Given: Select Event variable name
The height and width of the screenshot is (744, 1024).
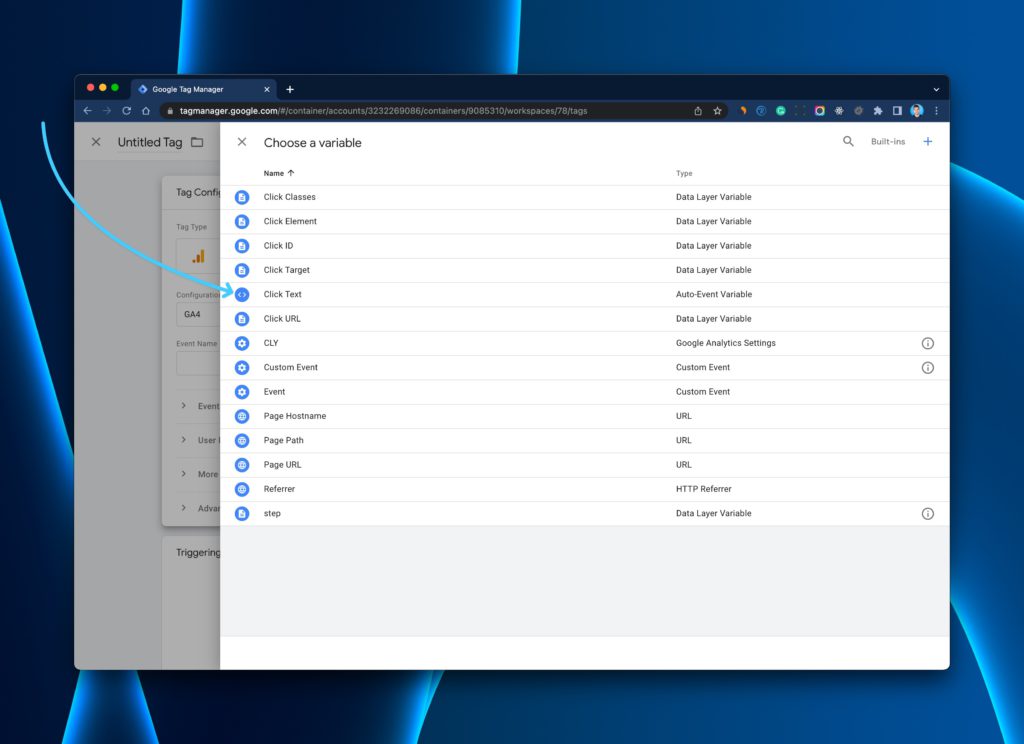Looking at the screenshot, I should (274, 391).
